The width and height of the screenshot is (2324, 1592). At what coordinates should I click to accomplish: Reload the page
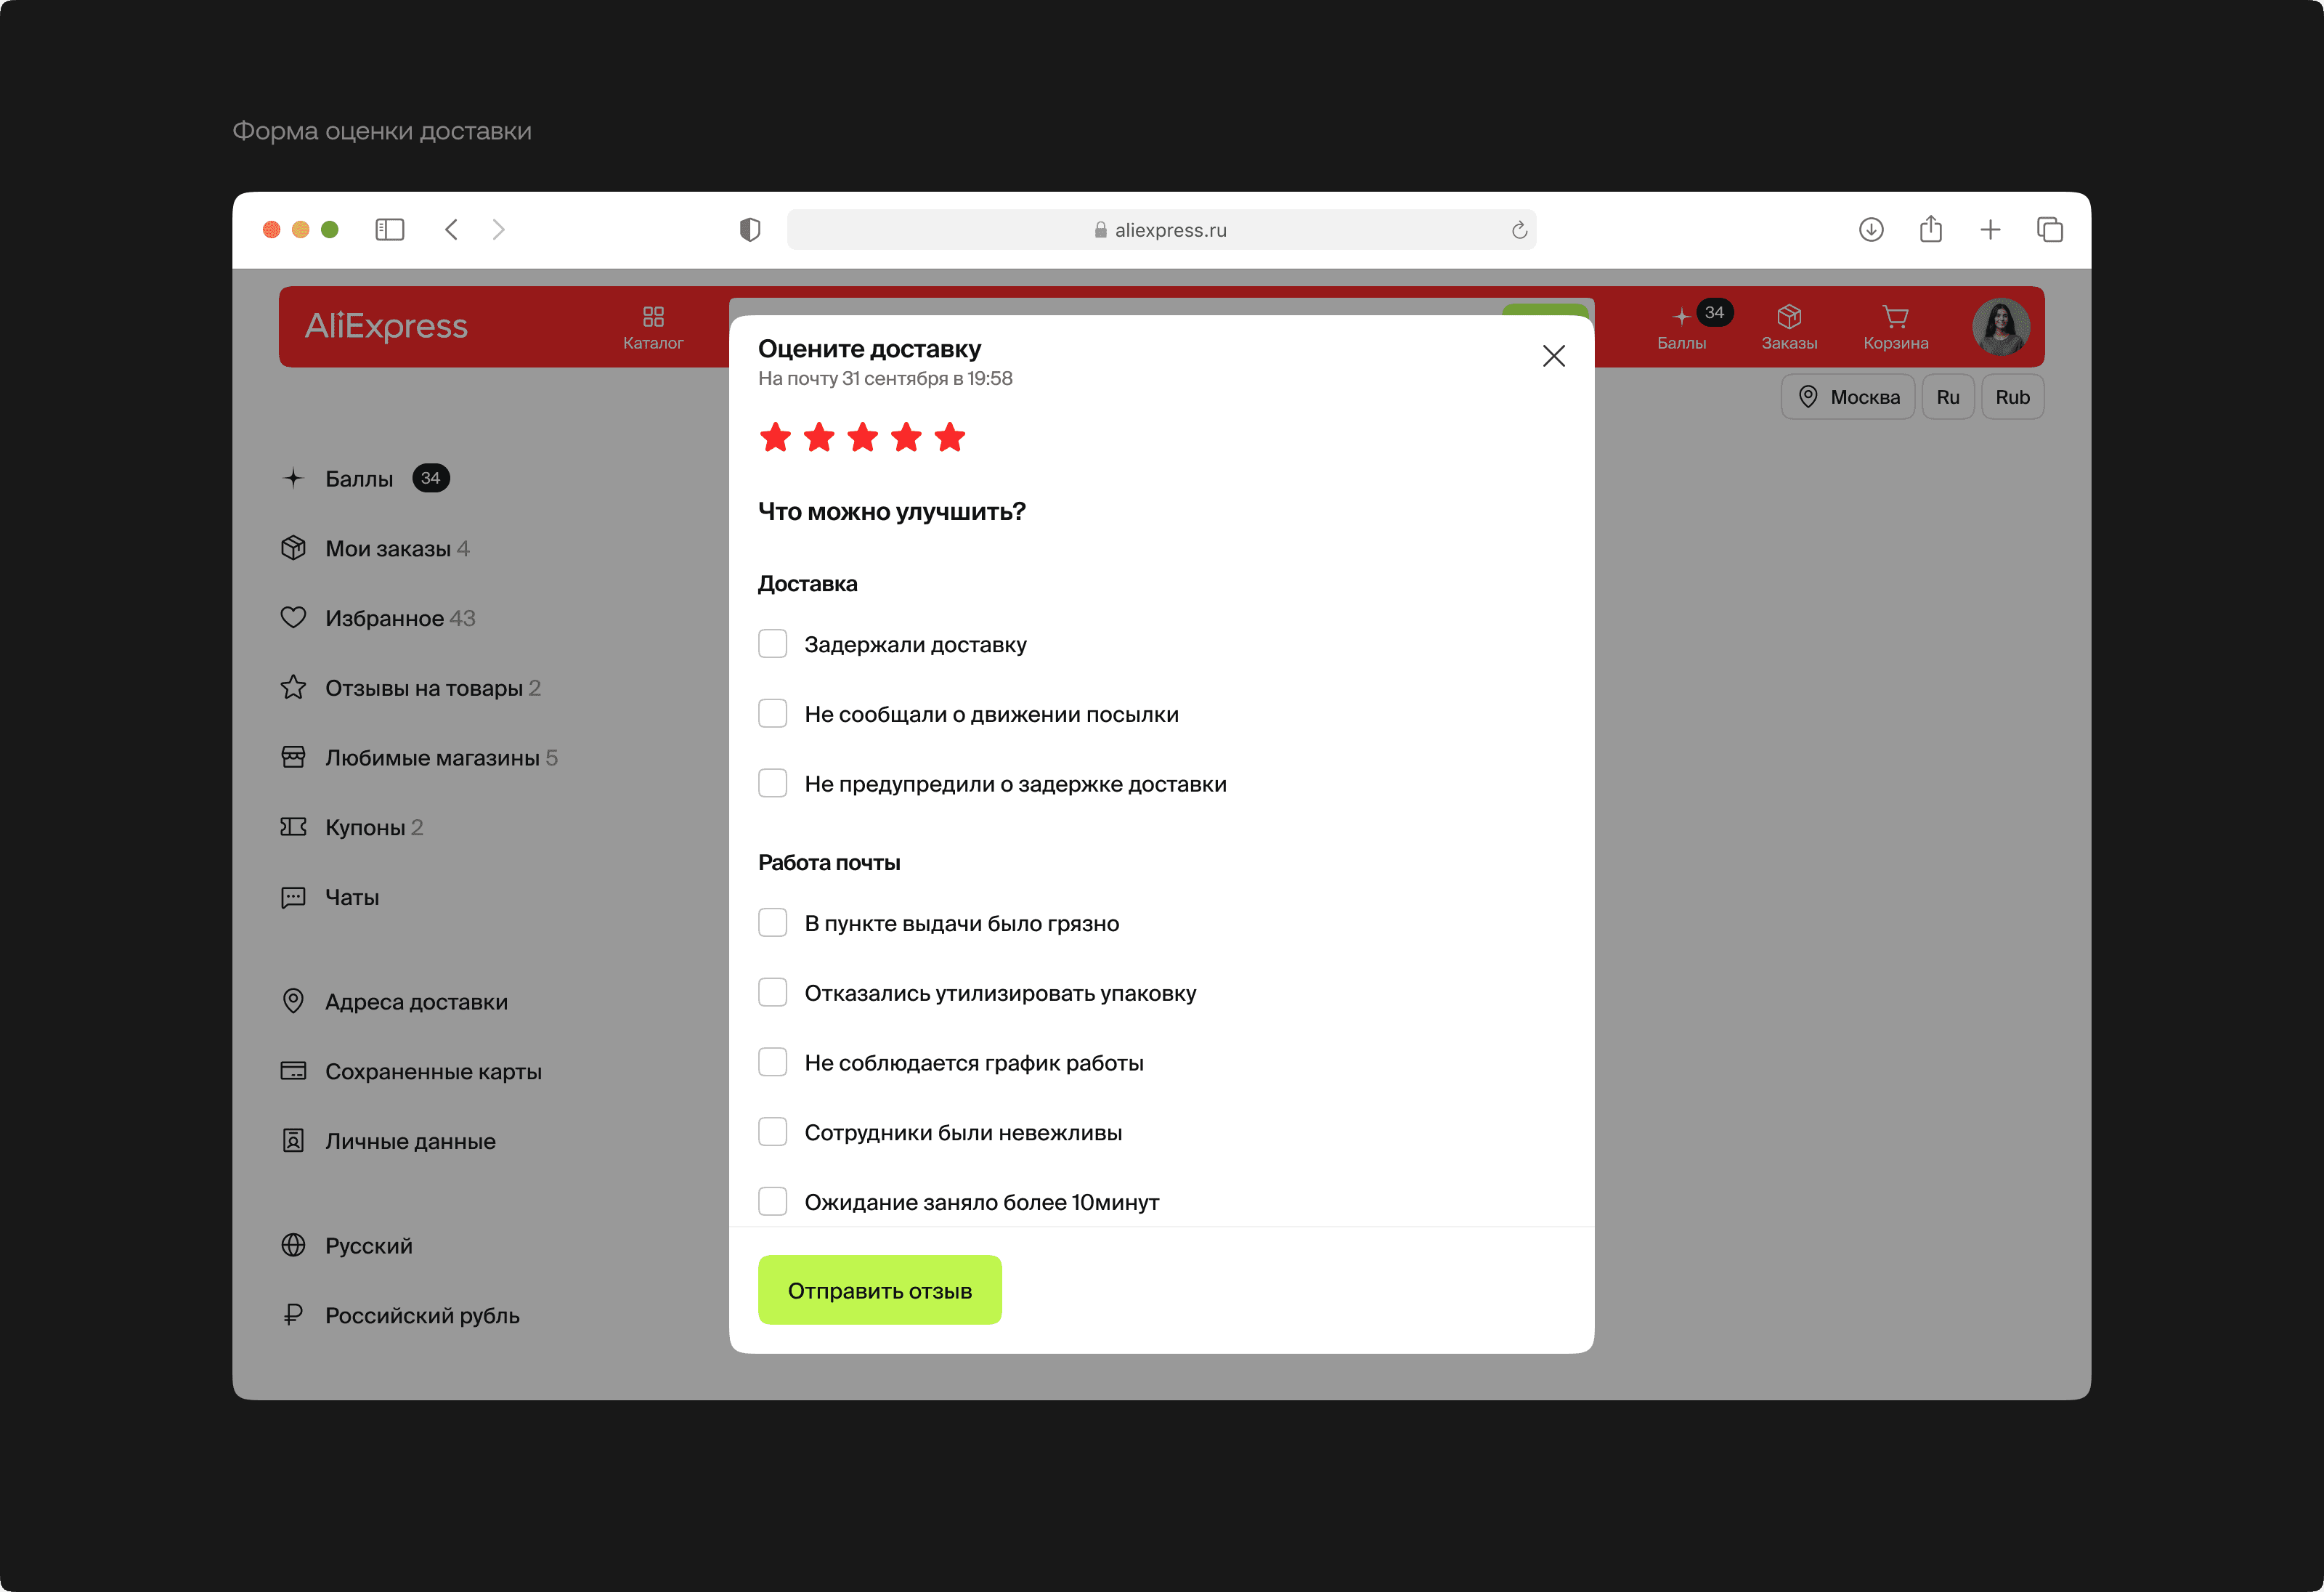(1519, 230)
